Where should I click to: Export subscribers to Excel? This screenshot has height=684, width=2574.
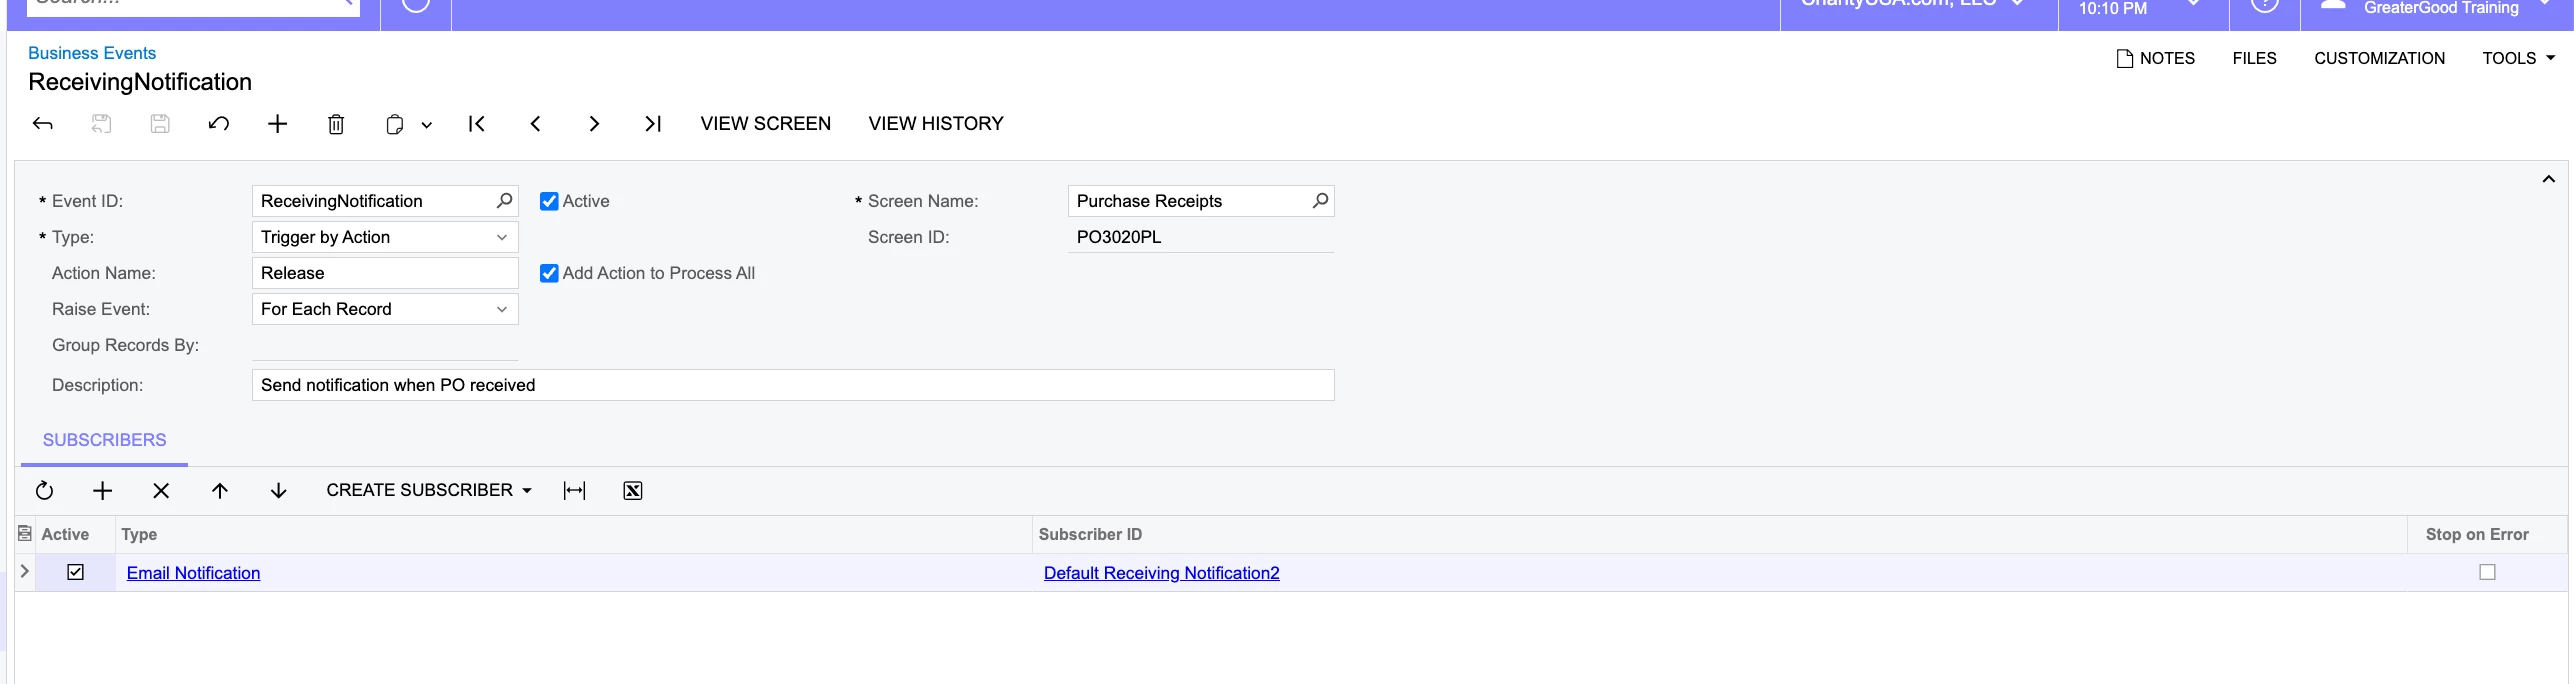pyautogui.click(x=633, y=491)
